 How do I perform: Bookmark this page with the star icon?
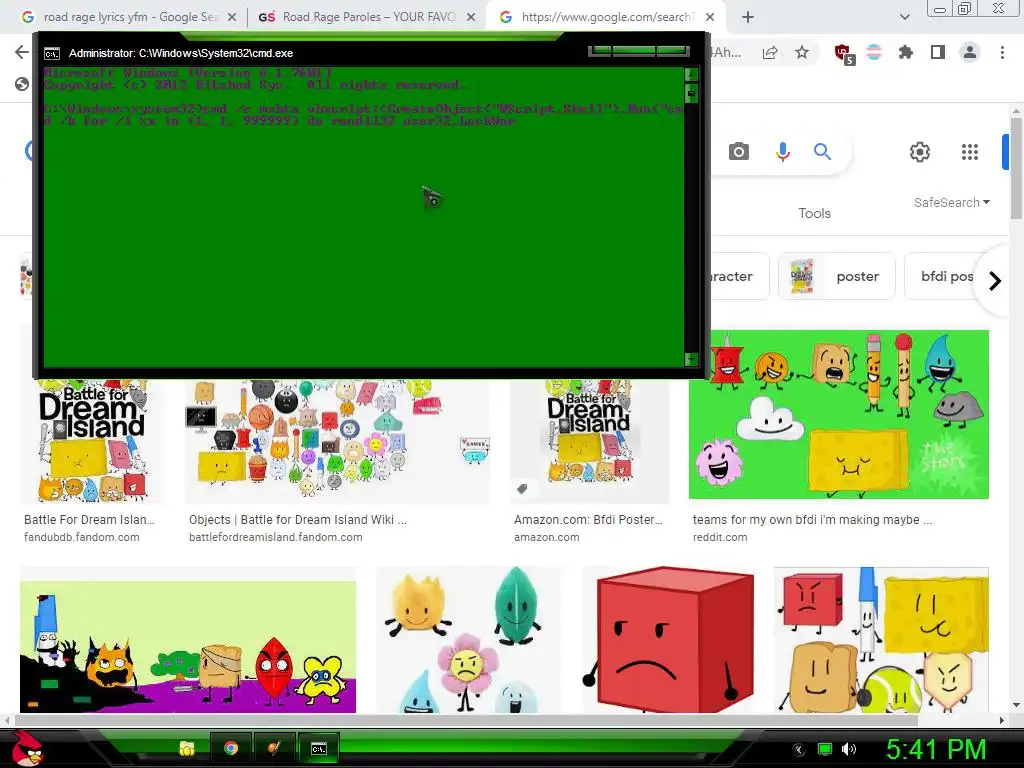tap(802, 53)
